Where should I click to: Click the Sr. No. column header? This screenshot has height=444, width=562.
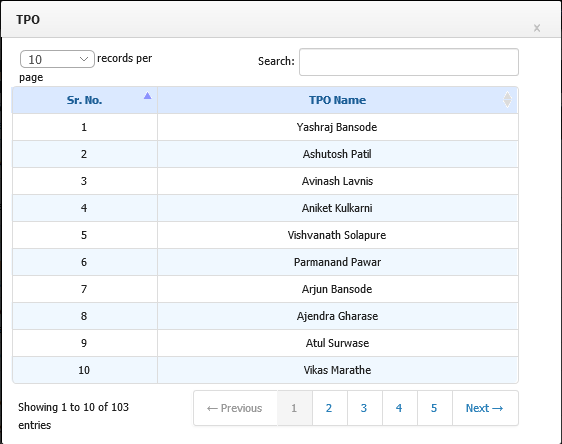click(85, 100)
